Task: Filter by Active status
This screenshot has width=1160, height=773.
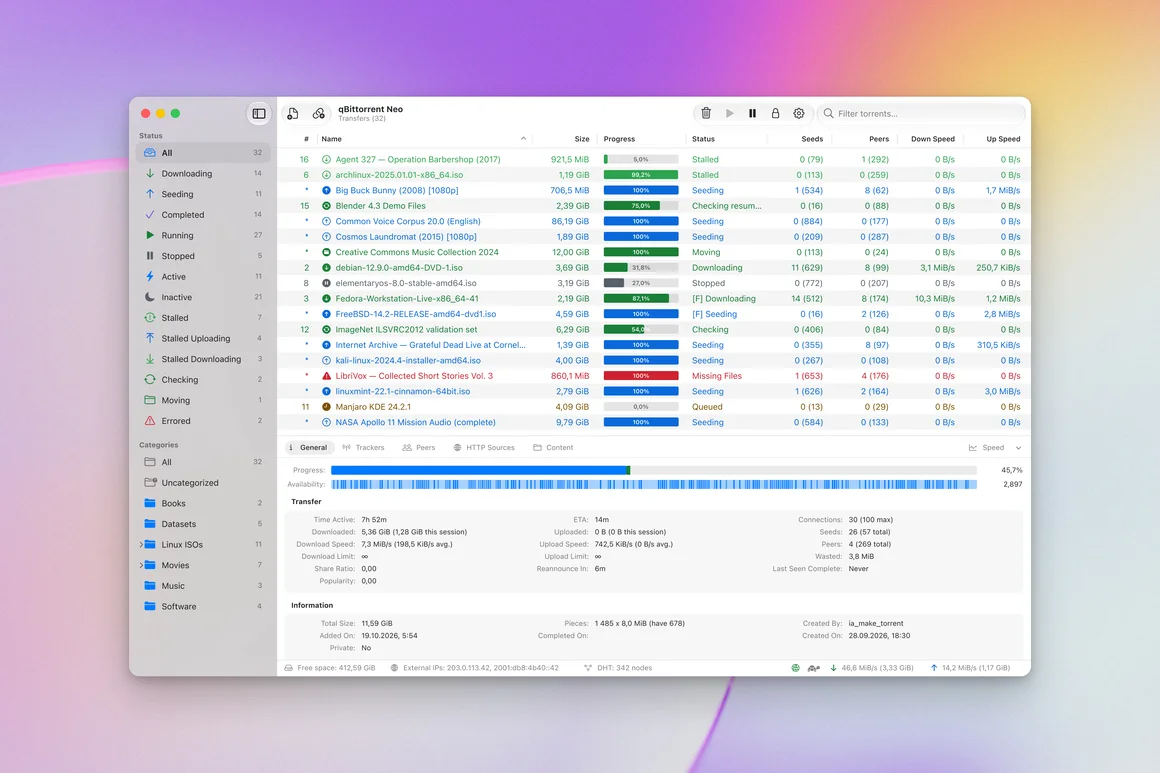Action: pyautogui.click(x=203, y=277)
